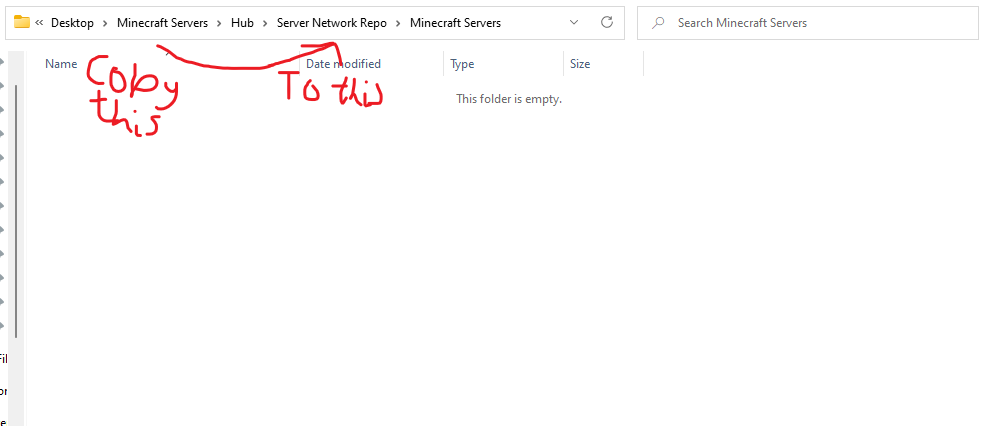Click the folder icon in address bar
The width and height of the screenshot is (984, 426).
pyautogui.click(x=22, y=23)
